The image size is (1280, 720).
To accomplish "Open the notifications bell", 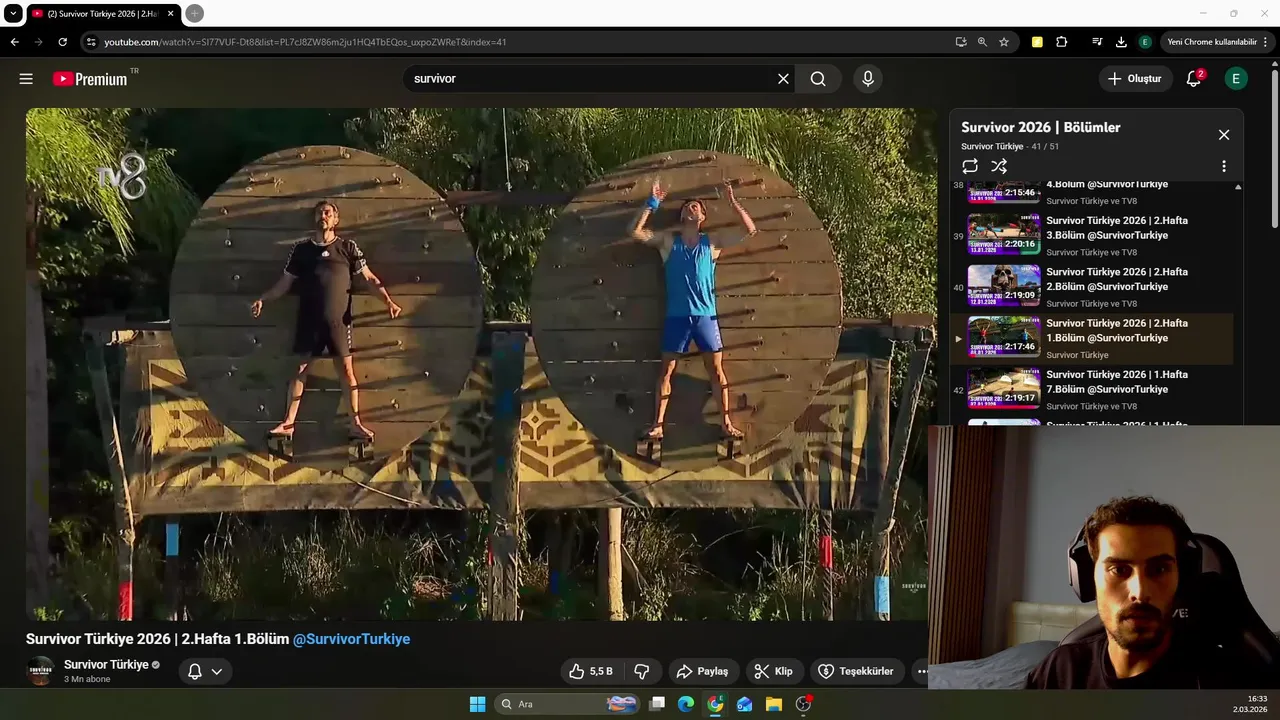I will tap(1193, 79).
